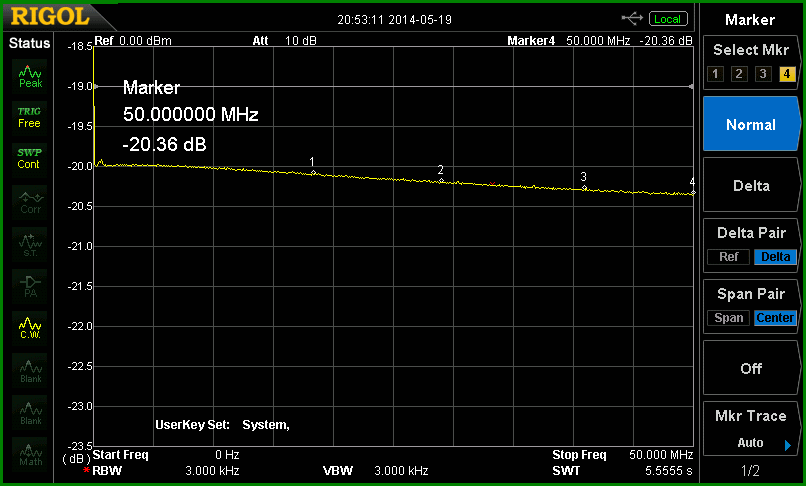
Task: Click the RIGOL logo
Action: (50, 17)
